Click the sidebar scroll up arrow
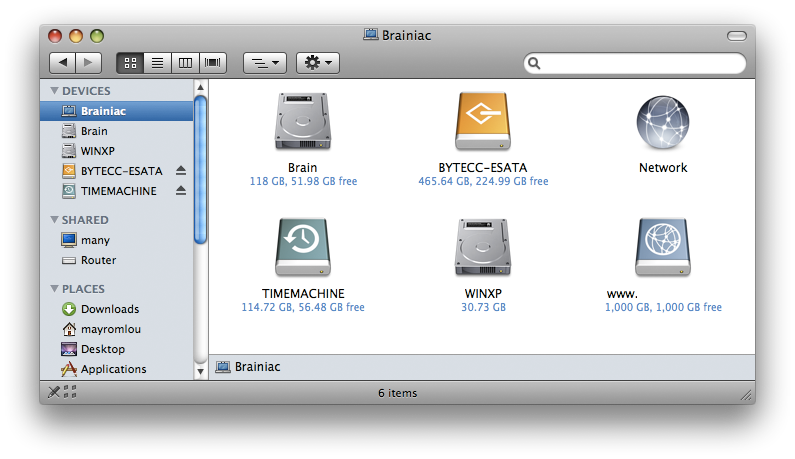The width and height of the screenshot is (795, 459). coord(200,87)
